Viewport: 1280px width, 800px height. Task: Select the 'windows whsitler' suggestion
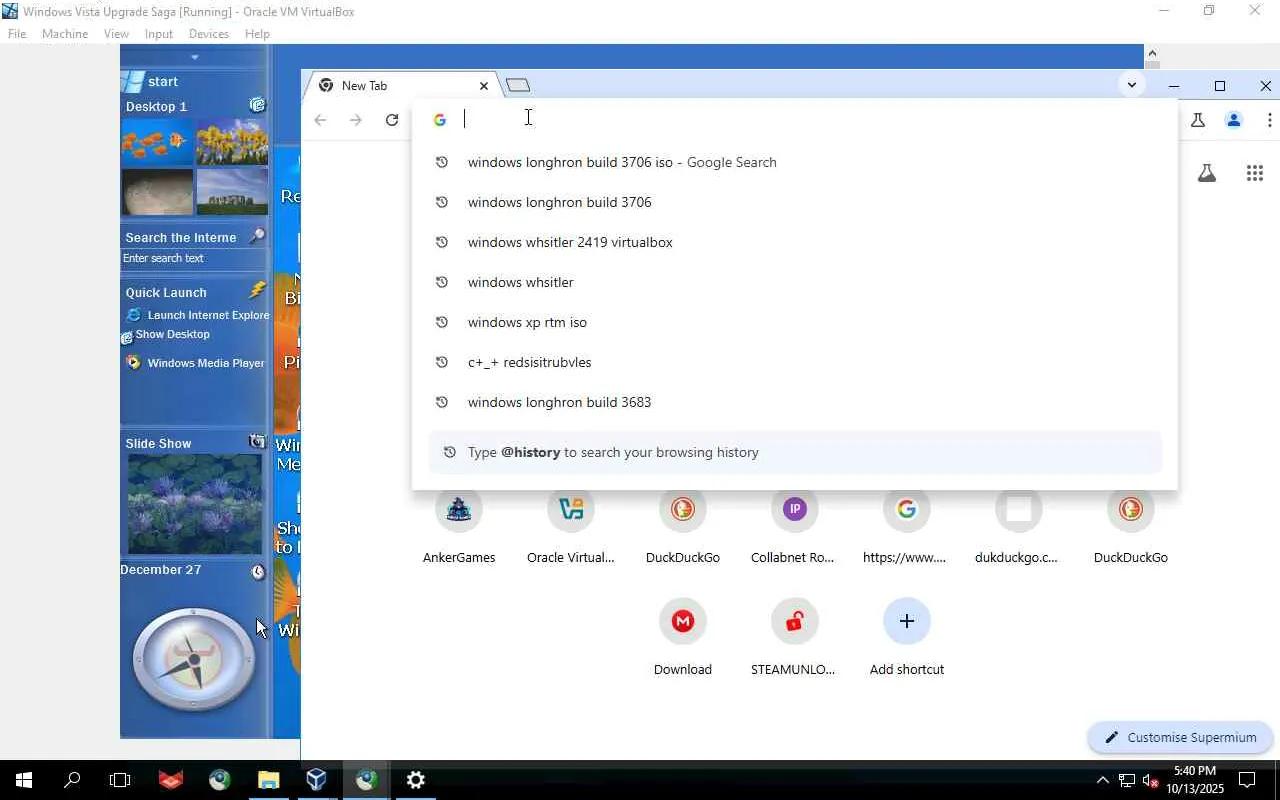[795, 282]
